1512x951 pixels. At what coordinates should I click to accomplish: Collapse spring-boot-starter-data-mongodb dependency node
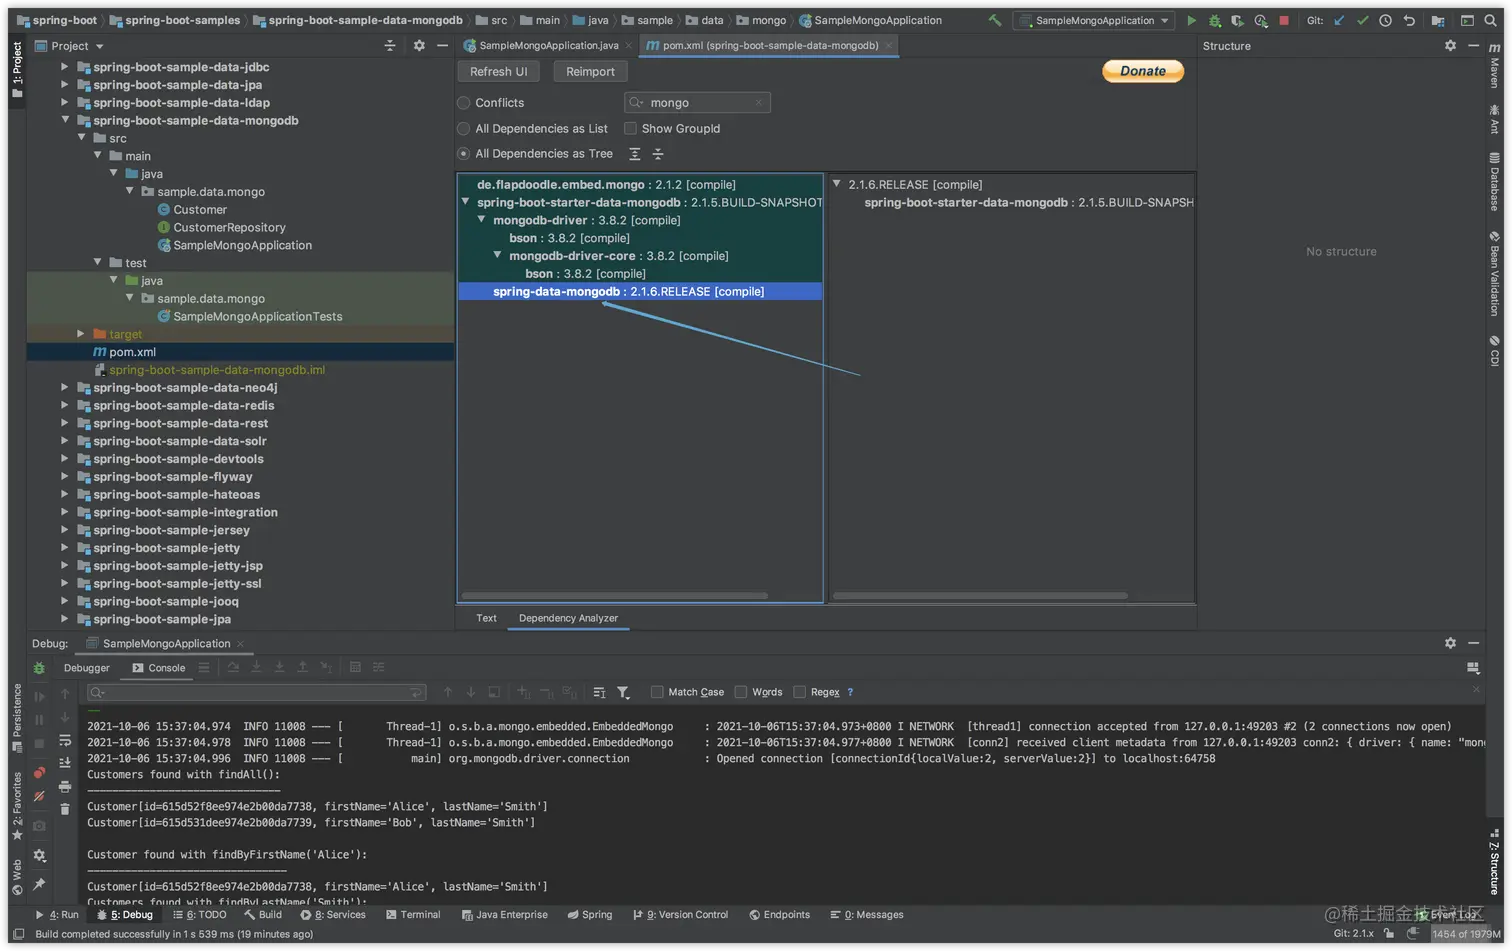(x=466, y=201)
